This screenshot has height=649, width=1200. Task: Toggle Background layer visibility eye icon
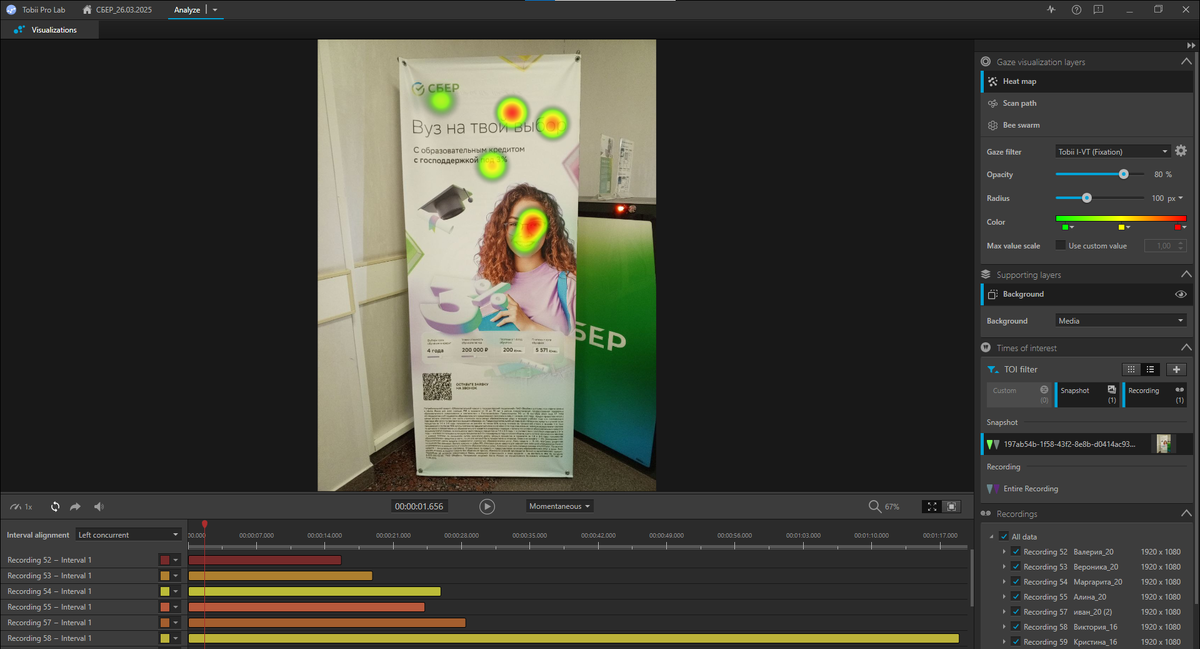coord(1181,294)
